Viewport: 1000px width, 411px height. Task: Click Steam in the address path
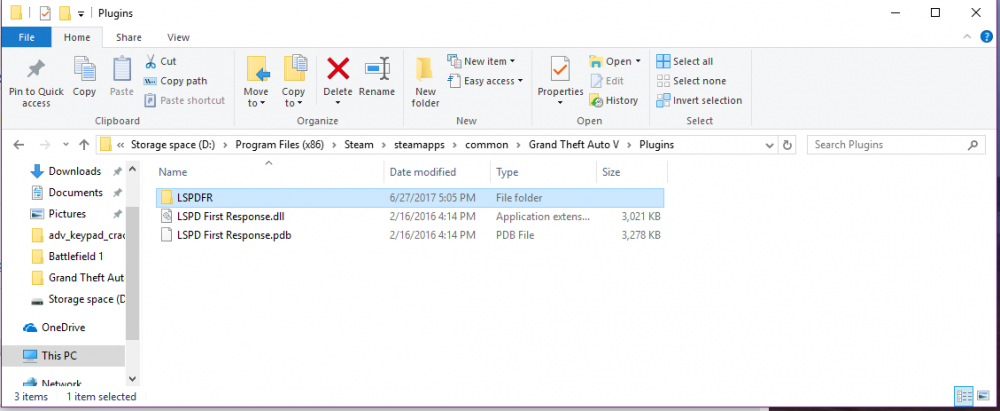tap(359, 145)
